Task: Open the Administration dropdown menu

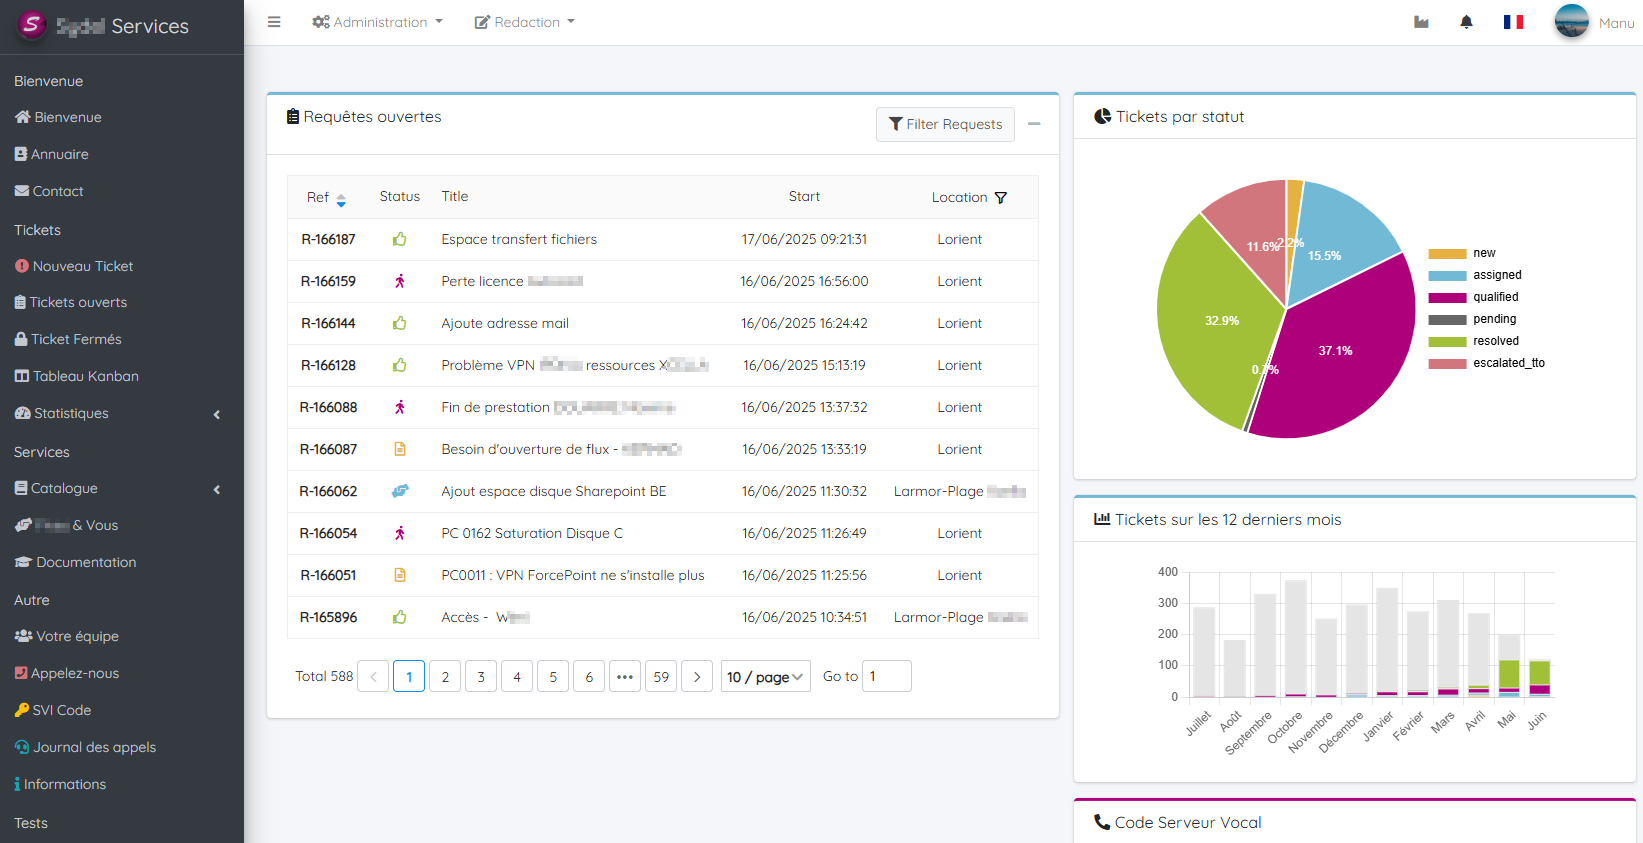Action: (377, 22)
